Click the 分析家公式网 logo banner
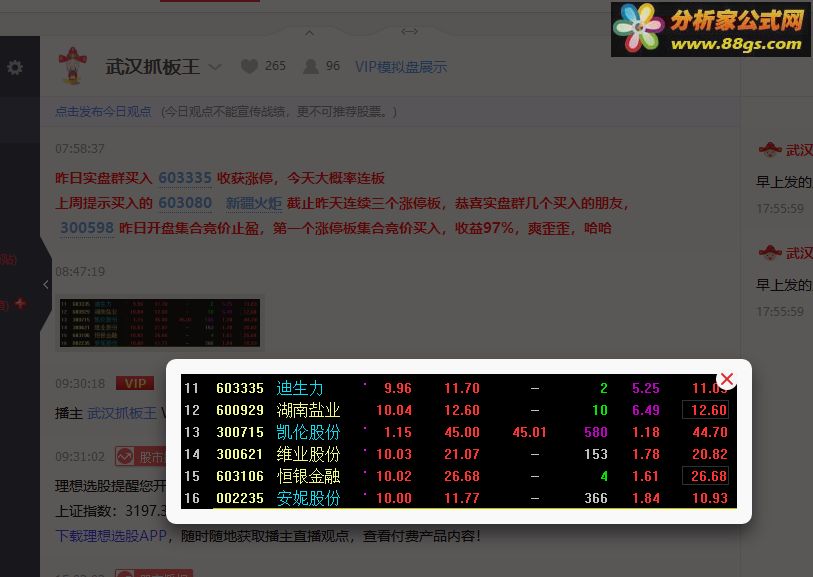 (x=710, y=29)
